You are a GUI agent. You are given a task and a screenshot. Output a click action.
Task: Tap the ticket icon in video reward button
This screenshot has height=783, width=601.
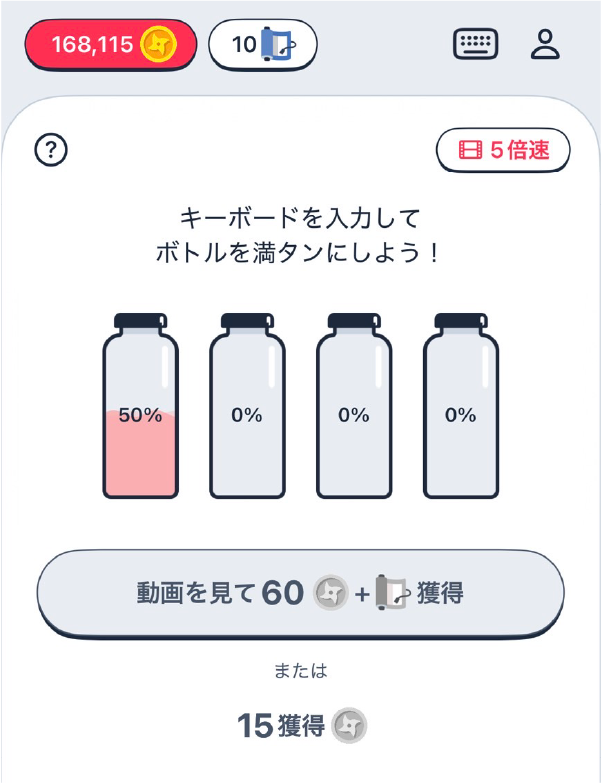[x=392, y=593]
